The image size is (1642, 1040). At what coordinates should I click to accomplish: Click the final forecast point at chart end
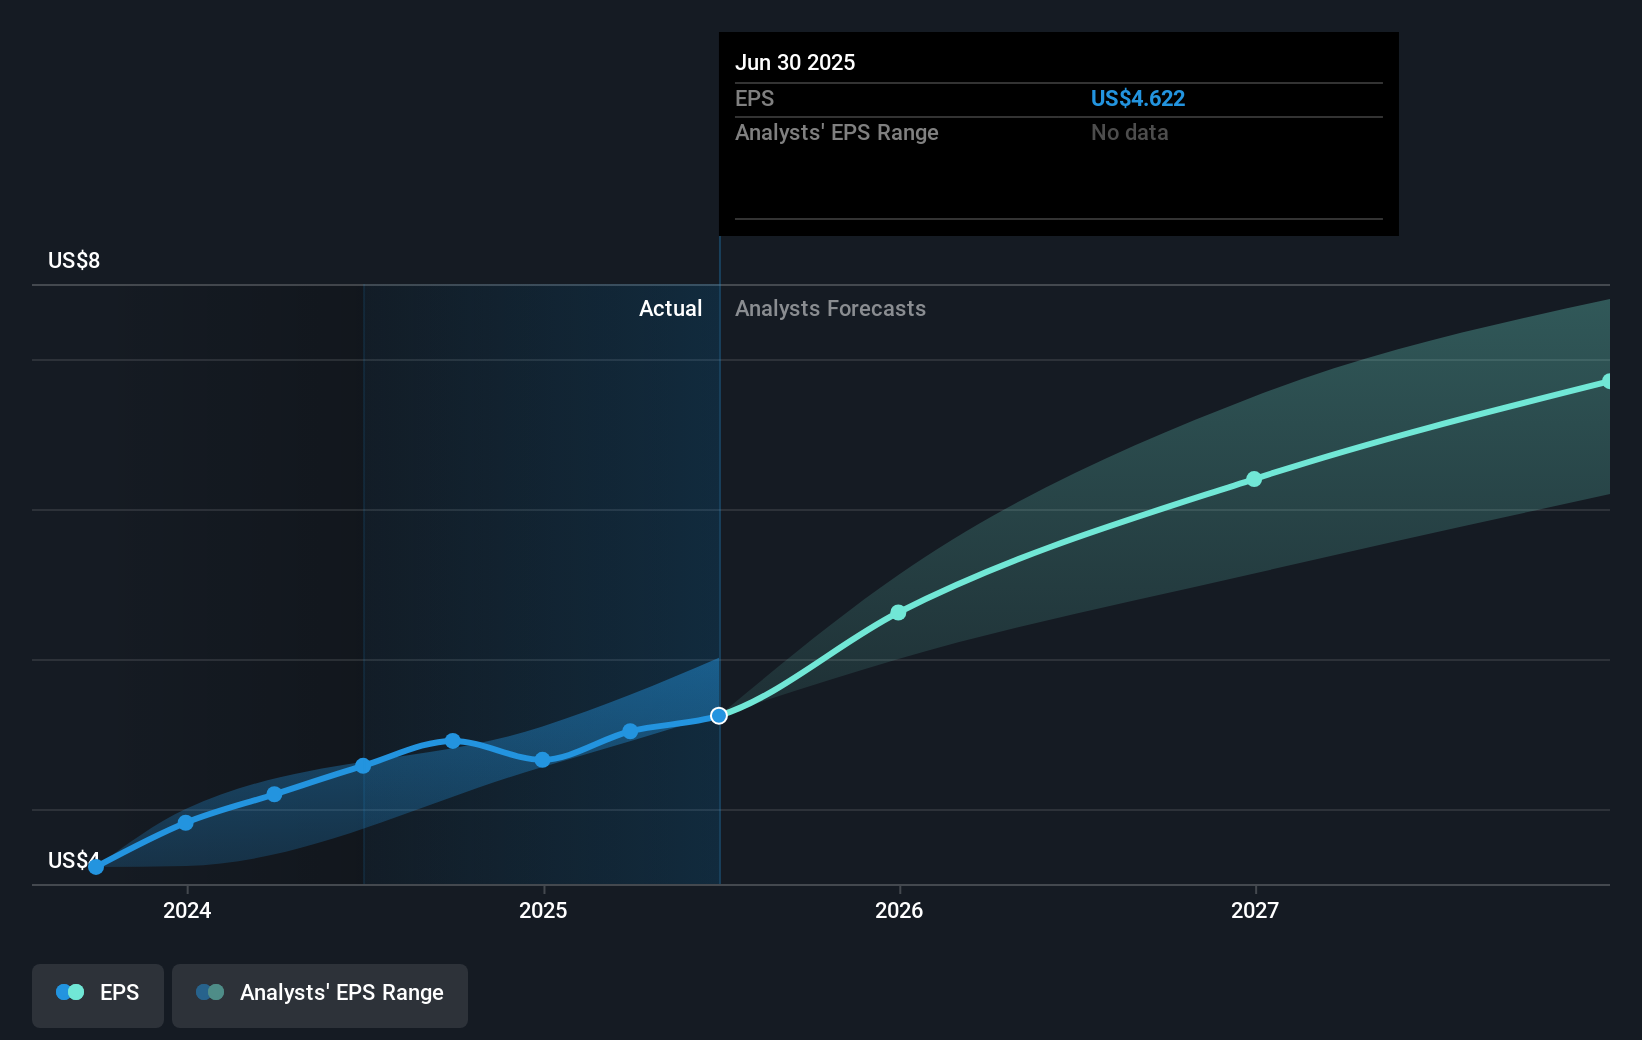pyautogui.click(x=1608, y=382)
